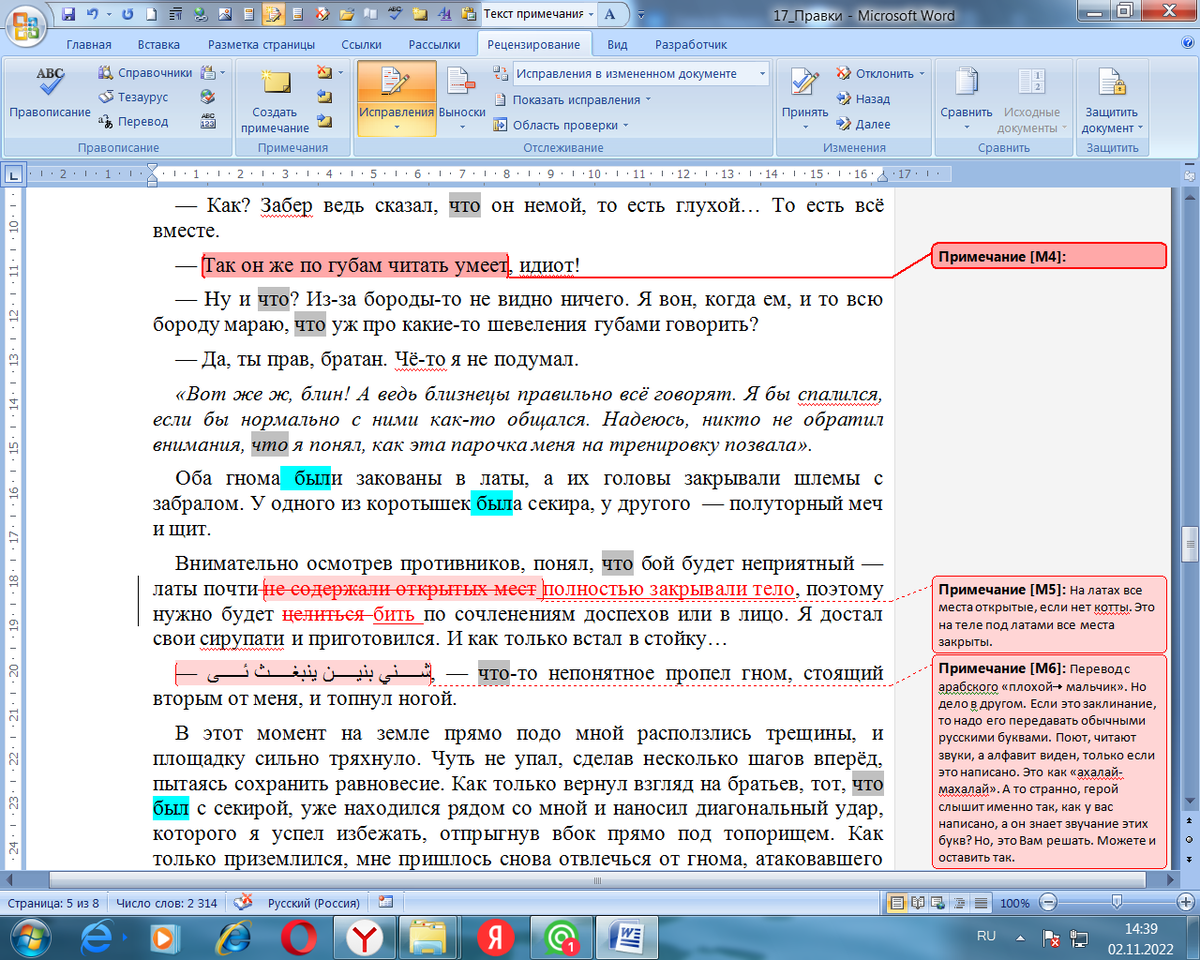Open the Разметка страницы tab
The image size is (1200, 960).
pyautogui.click(x=261, y=45)
